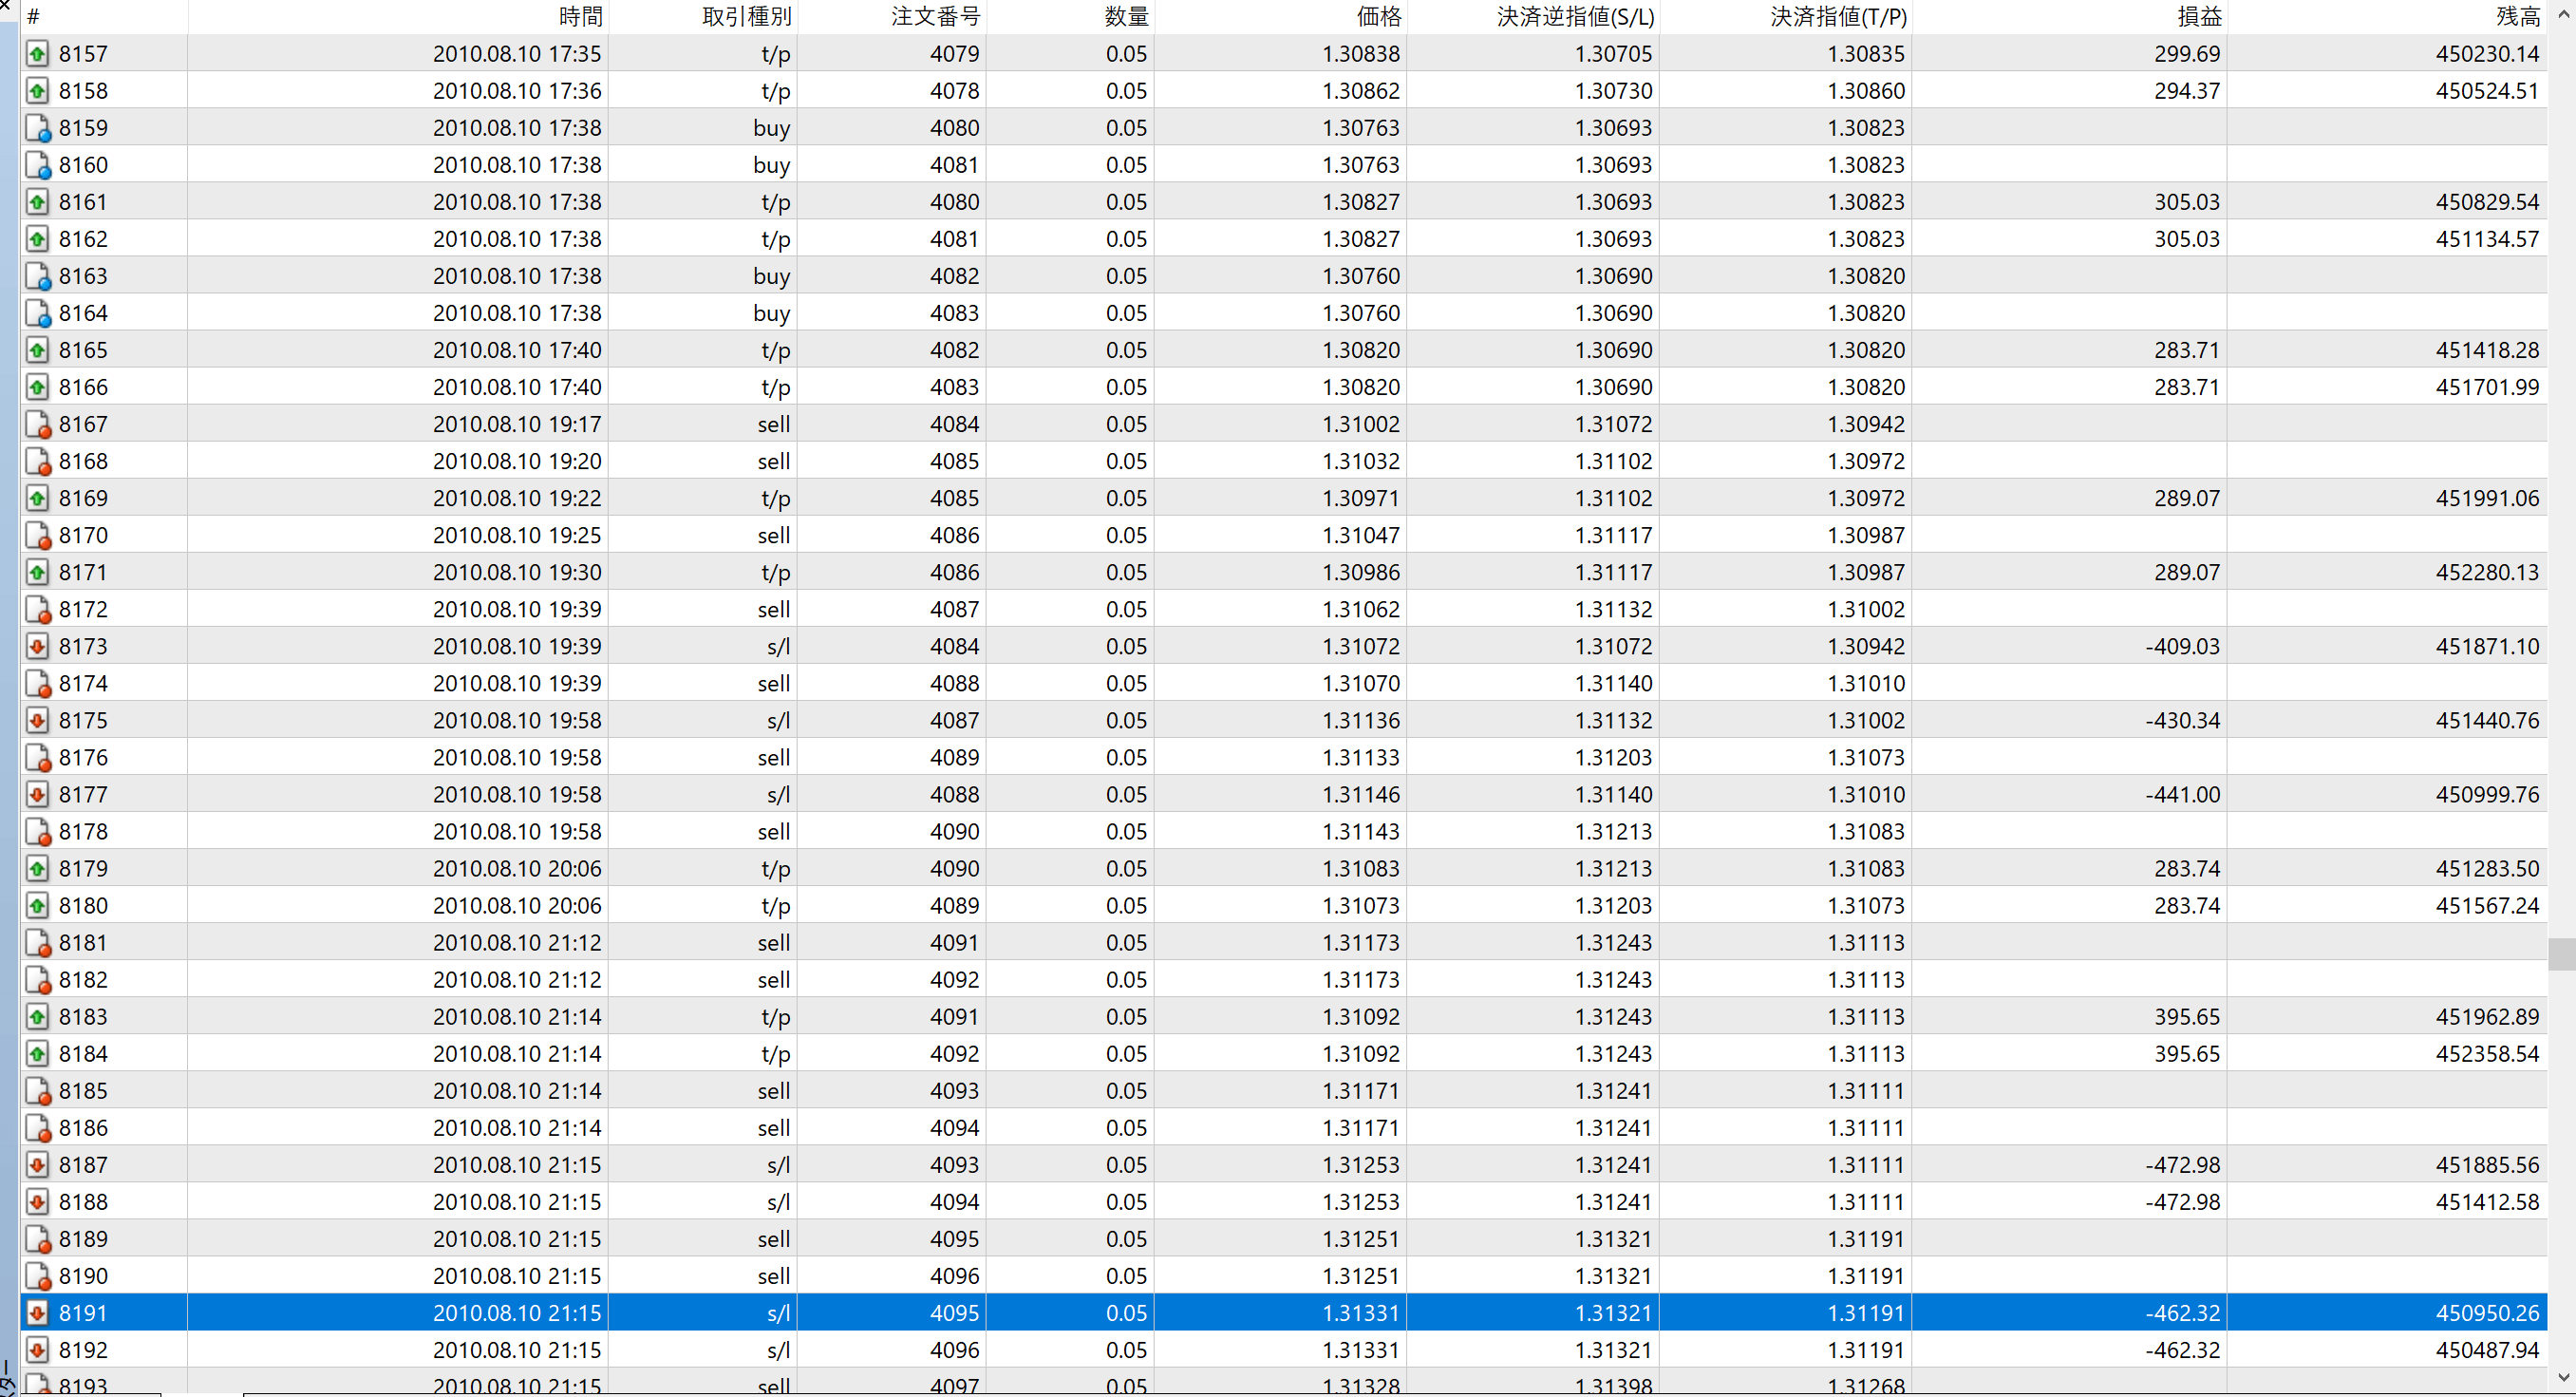This screenshot has height=1397, width=2576.
Task: Click the buy order icon in row 8160
Action: pos(37,165)
